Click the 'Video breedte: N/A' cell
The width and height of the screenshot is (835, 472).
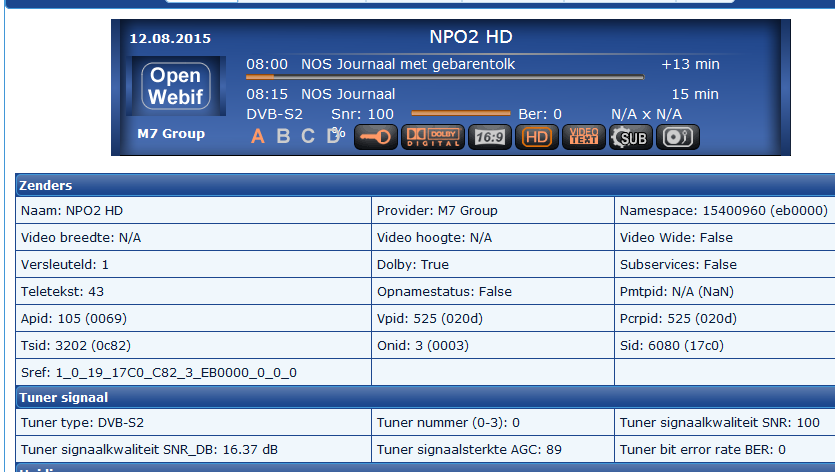pos(193,238)
